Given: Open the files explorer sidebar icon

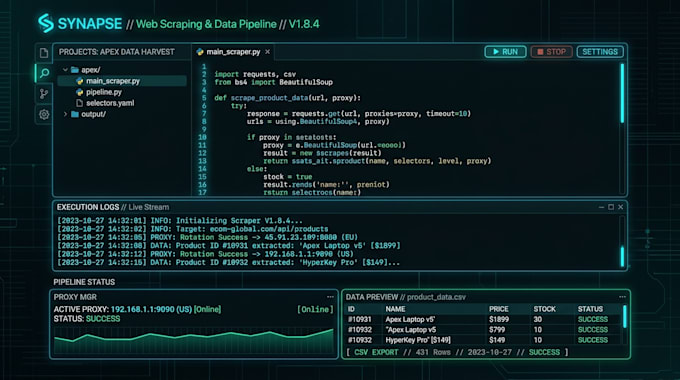Looking at the screenshot, I should 44,53.
